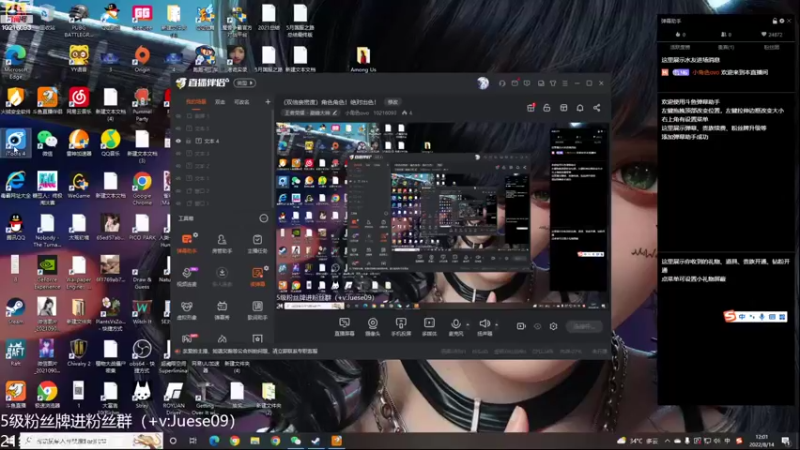The image size is (800, 450).
Task: Open stream settings gear in bottom bar
Action: coord(554,326)
